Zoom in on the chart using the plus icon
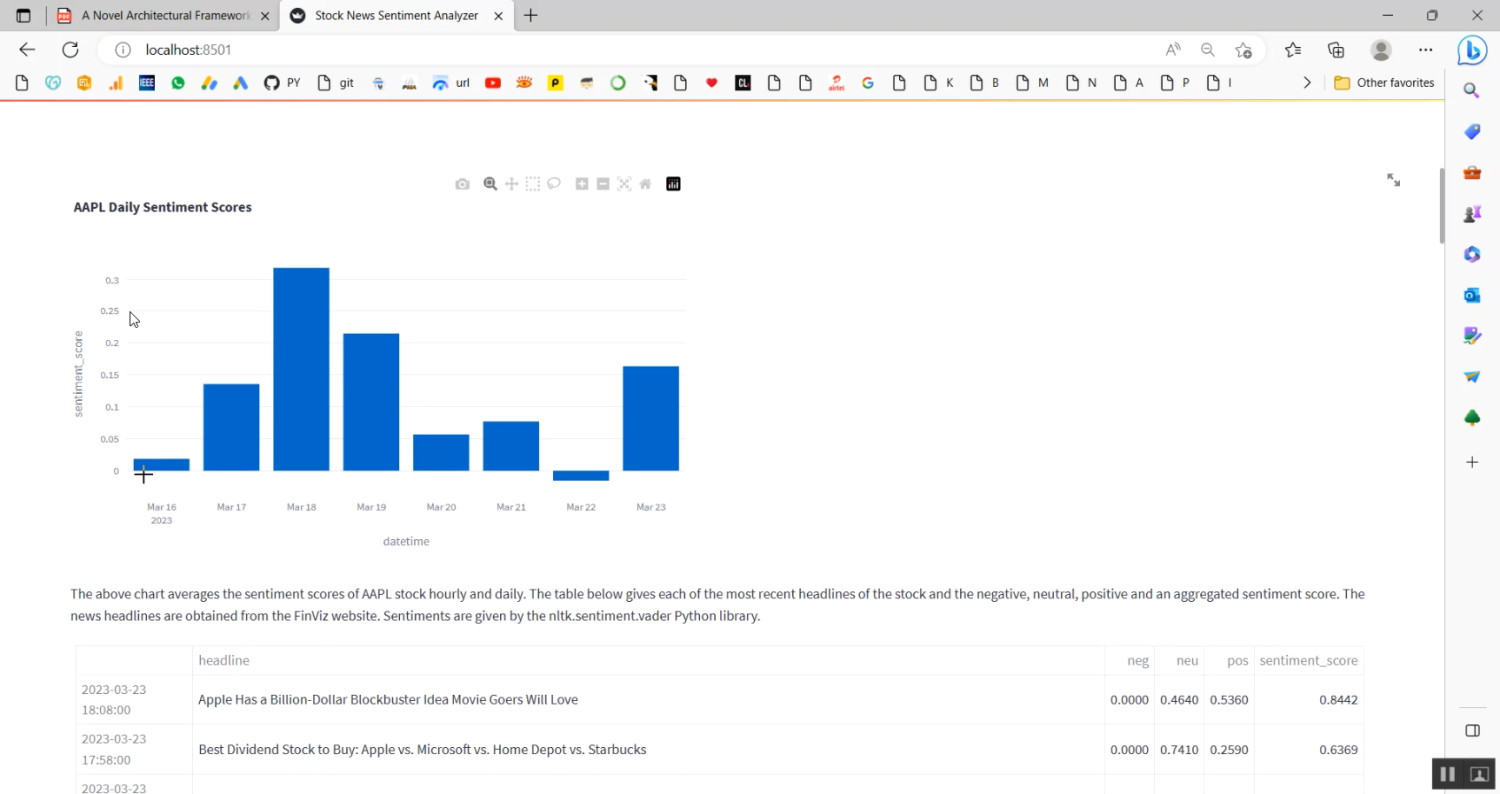Image resolution: width=1500 pixels, height=794 pixels. (581, 183)
